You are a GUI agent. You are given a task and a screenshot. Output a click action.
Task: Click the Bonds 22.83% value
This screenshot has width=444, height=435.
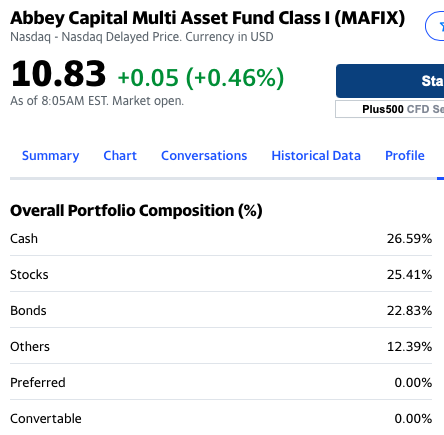coord(409,311)
